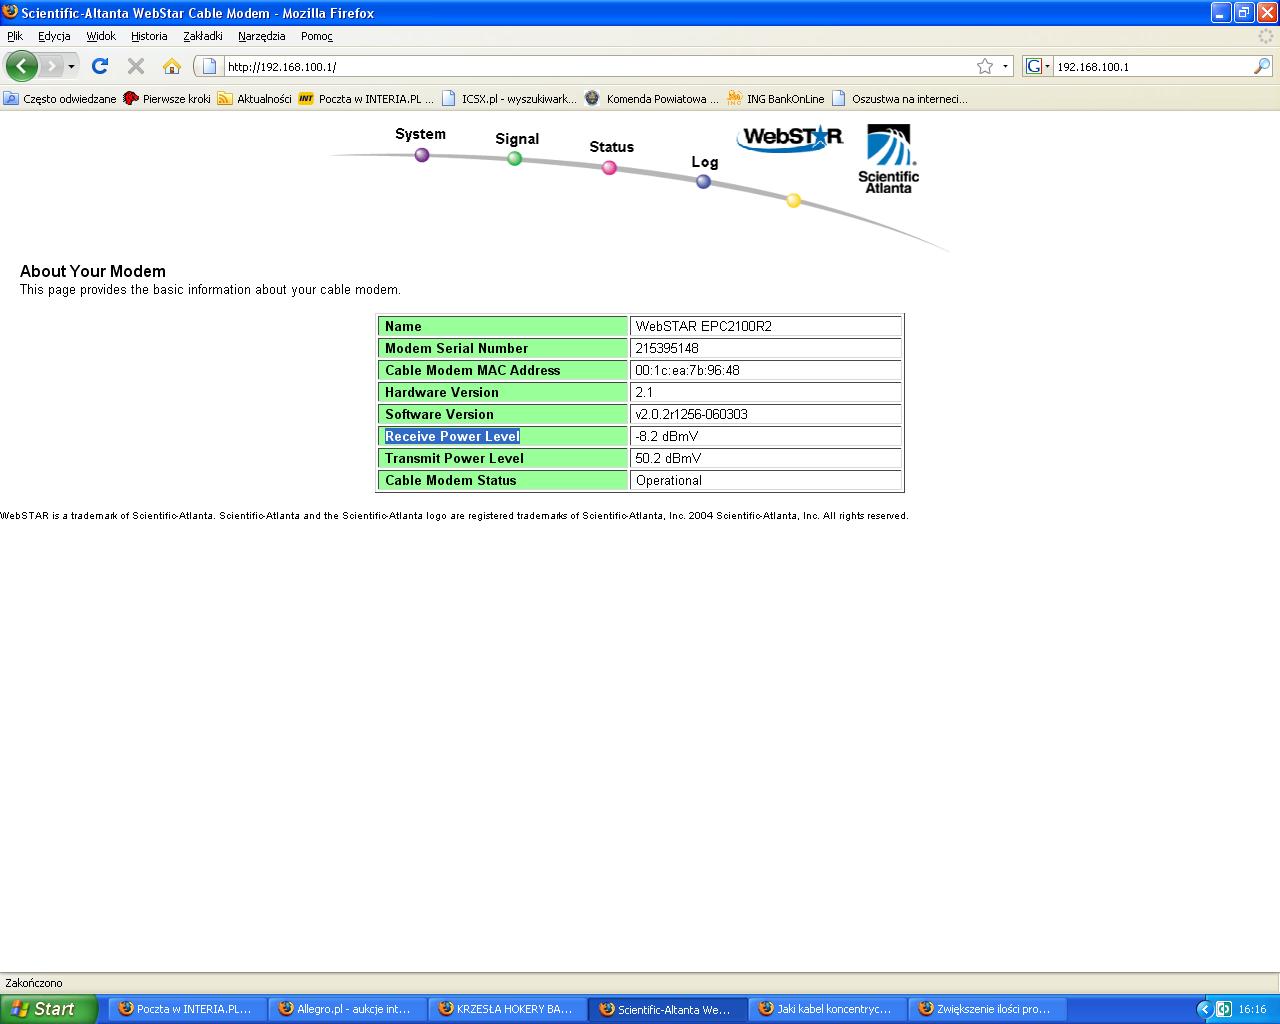Select the highlighted Receive Power Level label
The height and width of the screenshot is (1024, 1280).
click(x=452, y=436)
